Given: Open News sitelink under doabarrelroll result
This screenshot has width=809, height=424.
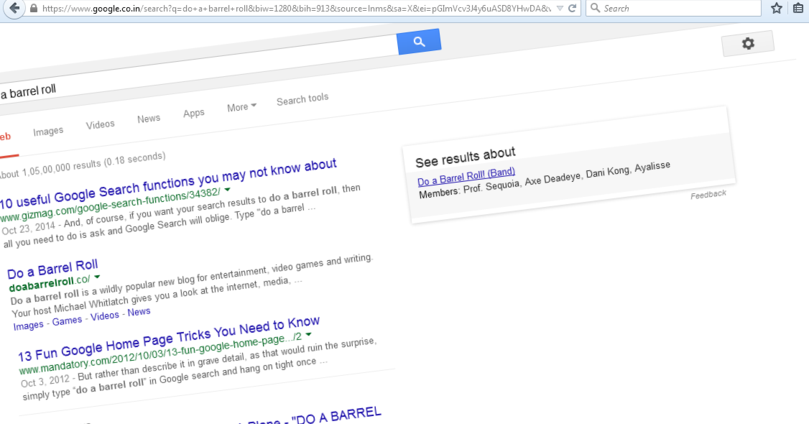Looking at the screenshot, I should tap(139, 312).
